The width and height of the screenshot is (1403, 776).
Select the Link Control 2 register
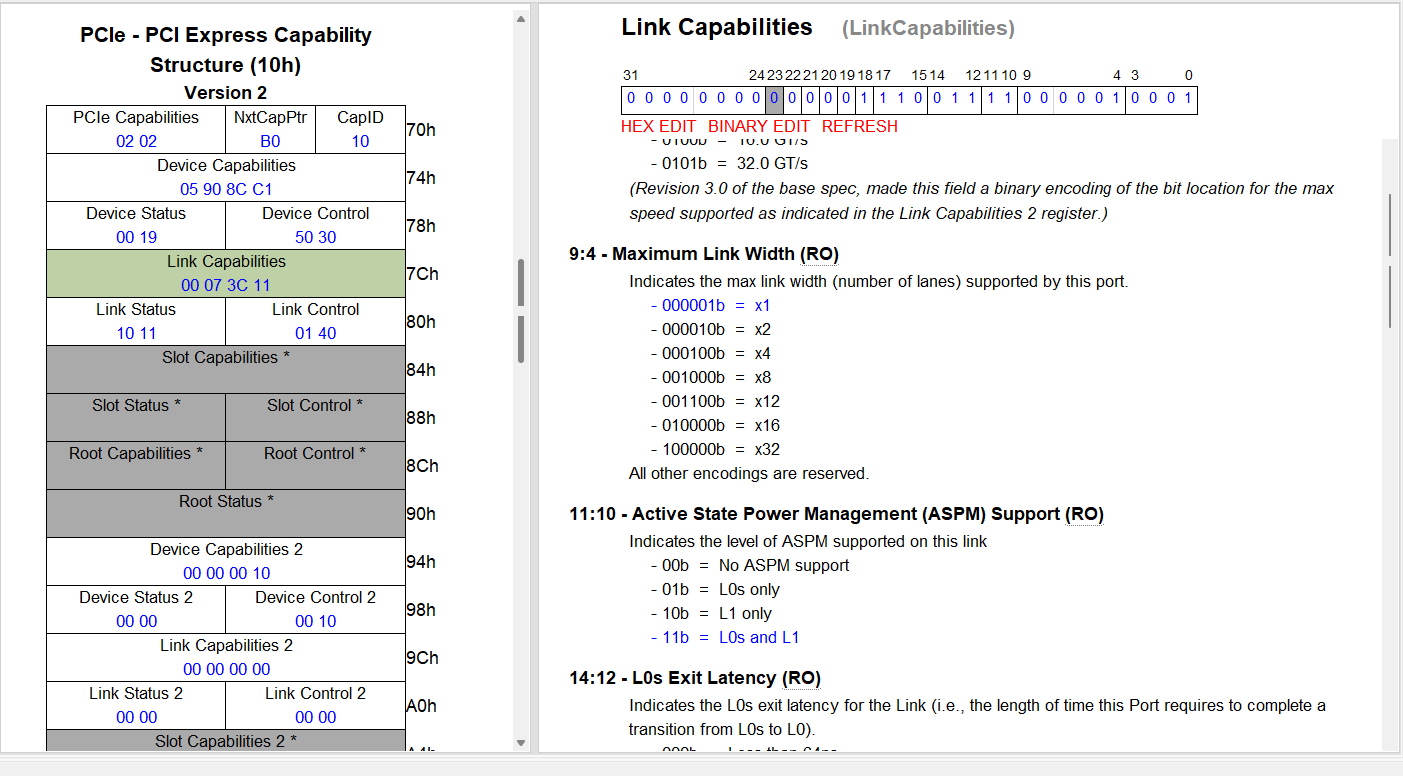[x=316, y=706]
